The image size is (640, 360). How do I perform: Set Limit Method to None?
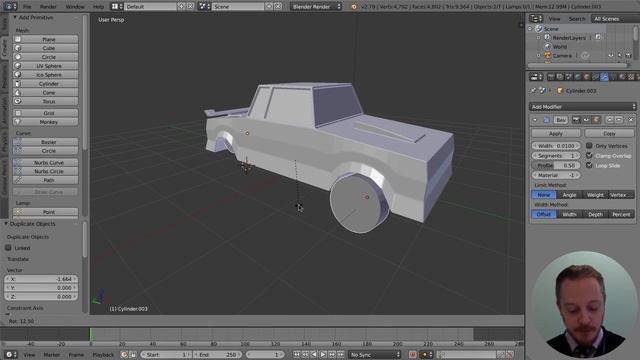coord(544,195)
